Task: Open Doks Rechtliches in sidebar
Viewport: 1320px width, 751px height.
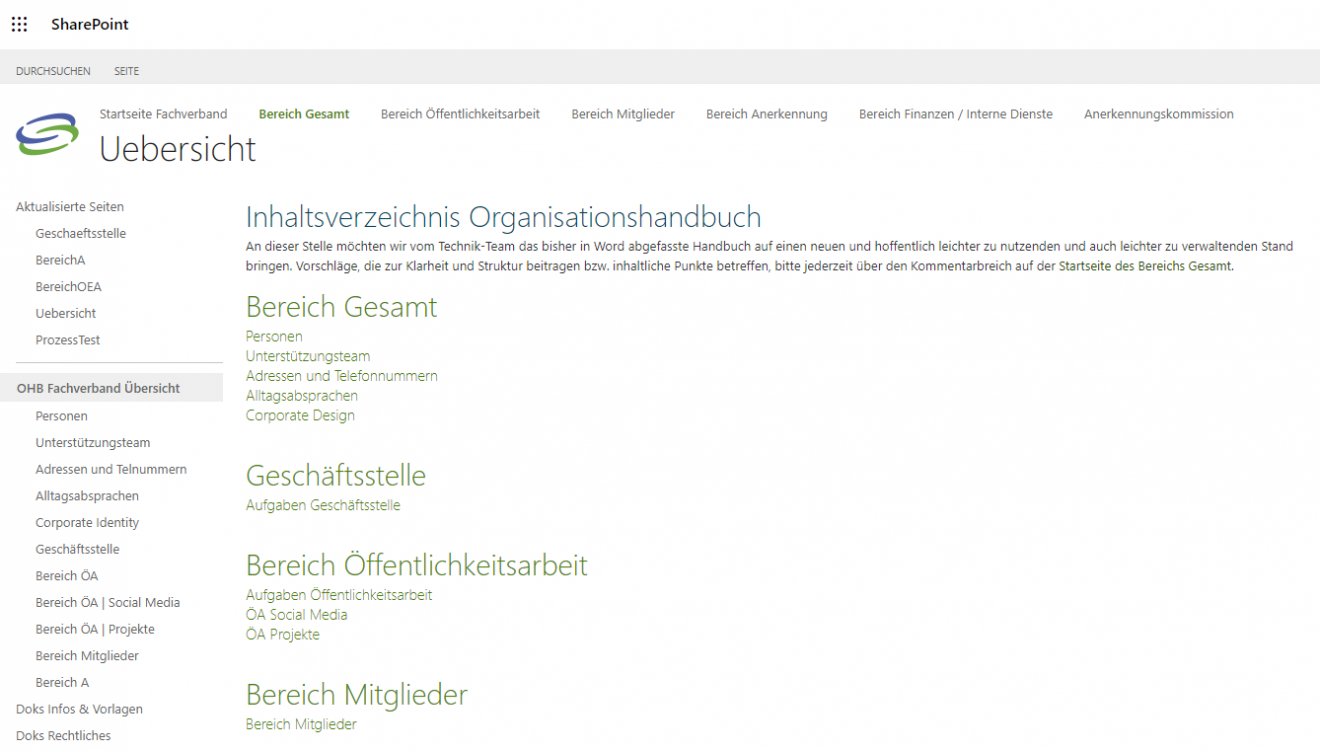Action: (x=63, y=736)
